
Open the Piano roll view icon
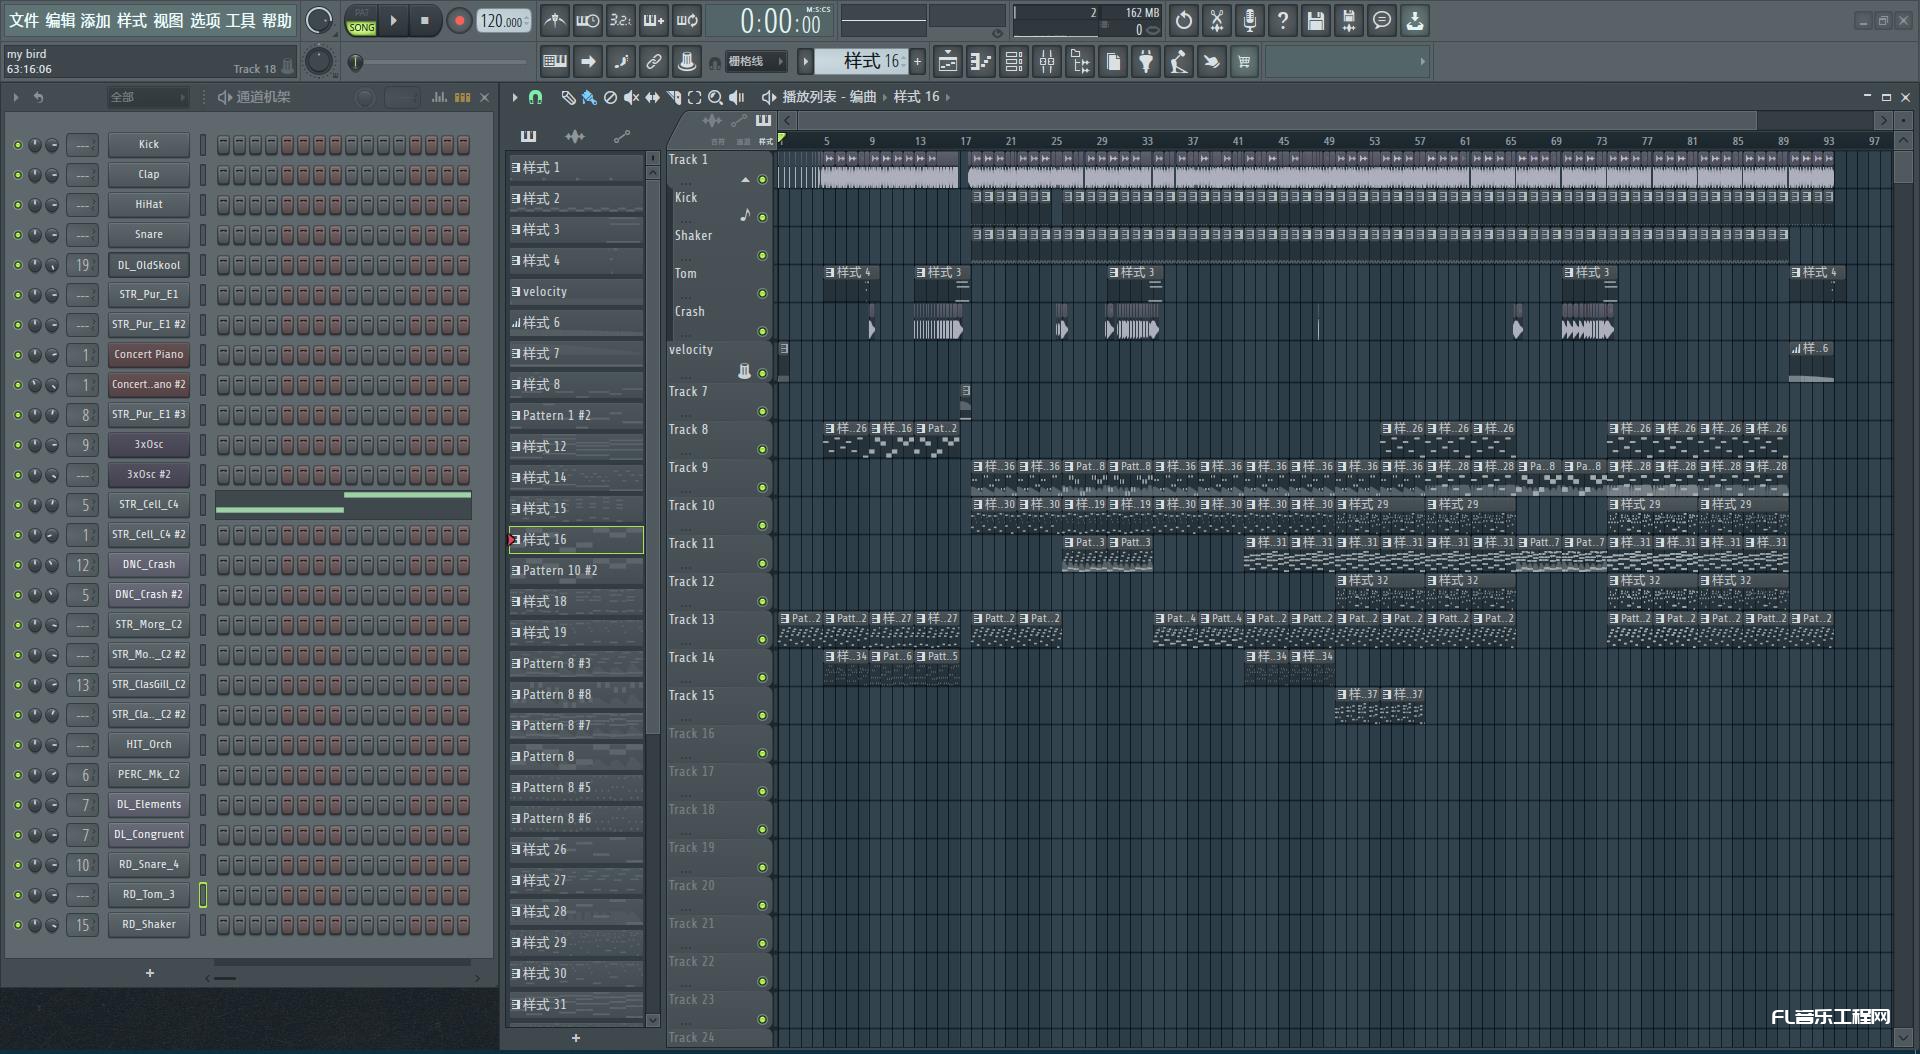[x=981, y=62]
